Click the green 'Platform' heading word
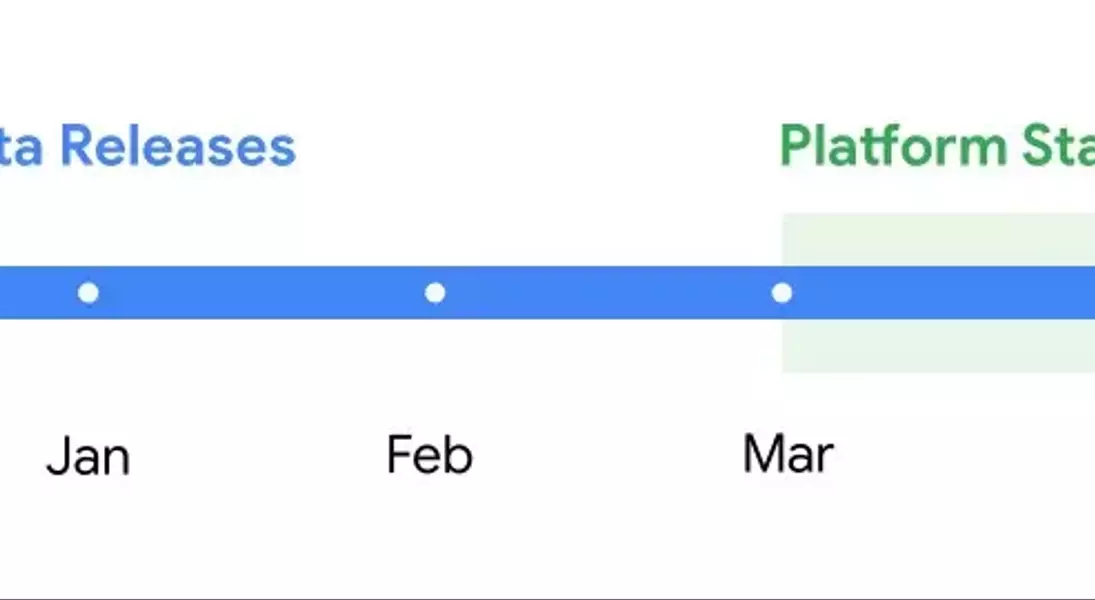Screen dimensions: 1095x600 point(893,145)
